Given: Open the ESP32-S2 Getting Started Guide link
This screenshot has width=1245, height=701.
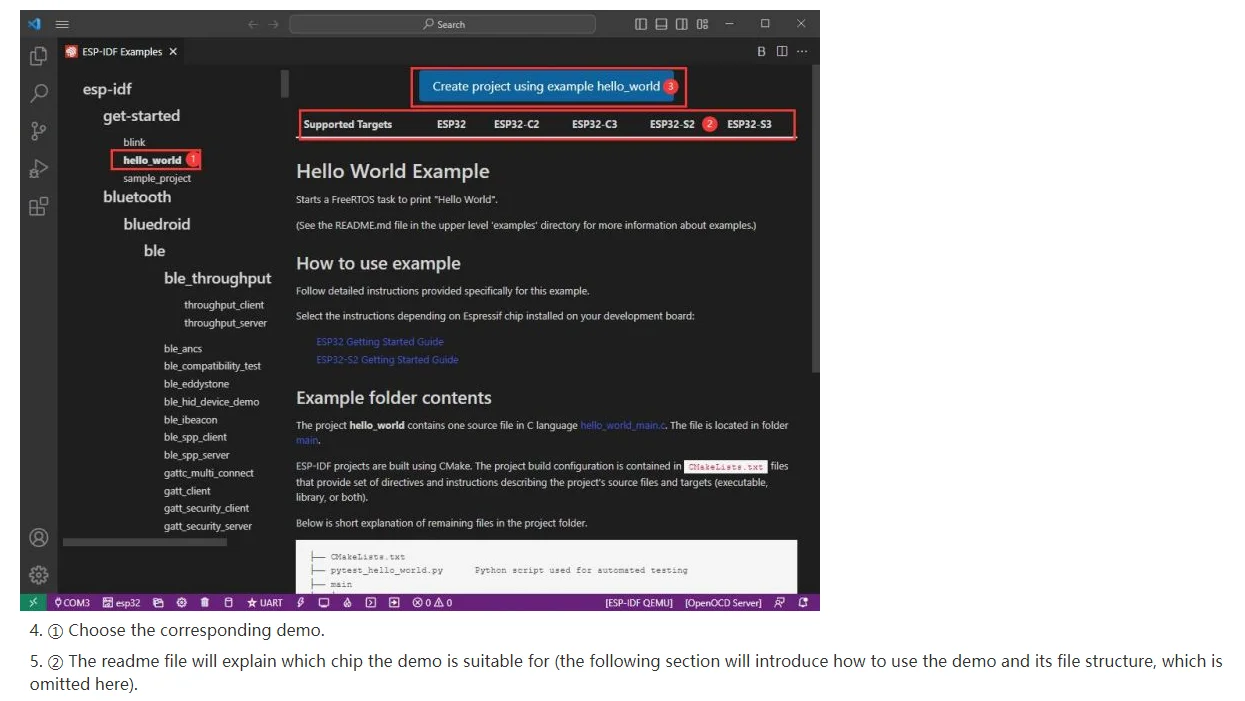Looking at the screenshot, I should pos(387,360).
